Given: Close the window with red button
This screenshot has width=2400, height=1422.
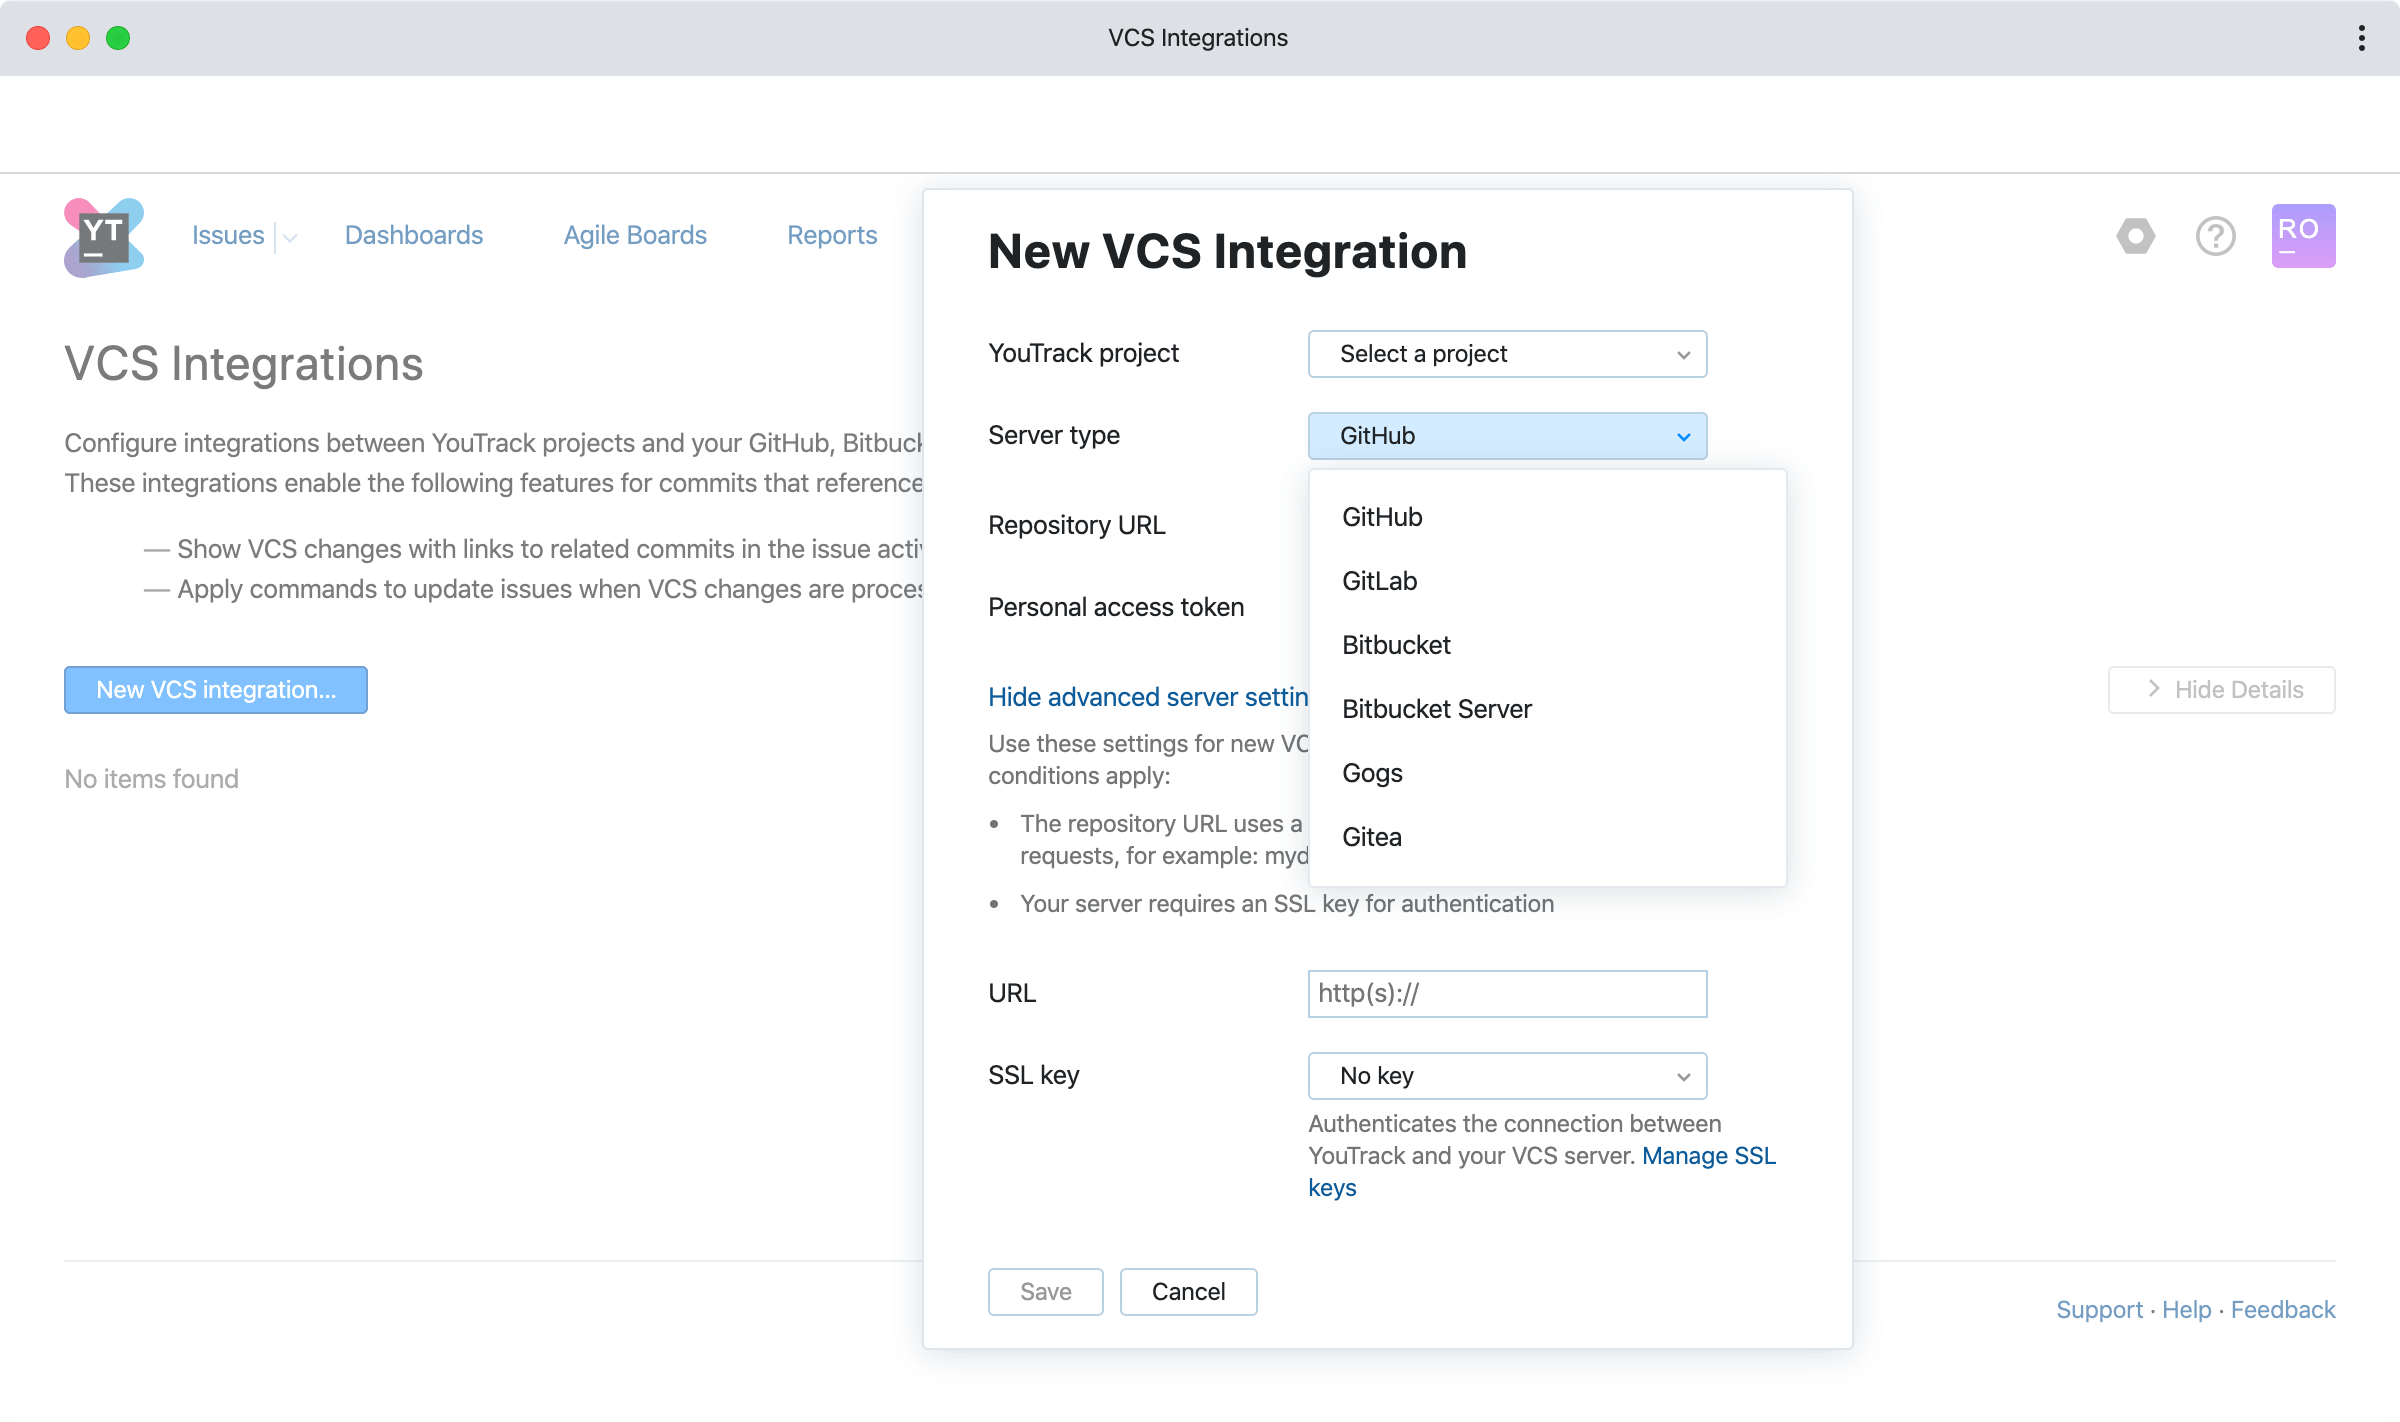Looking at the screenshot, I should coord(38,38).
